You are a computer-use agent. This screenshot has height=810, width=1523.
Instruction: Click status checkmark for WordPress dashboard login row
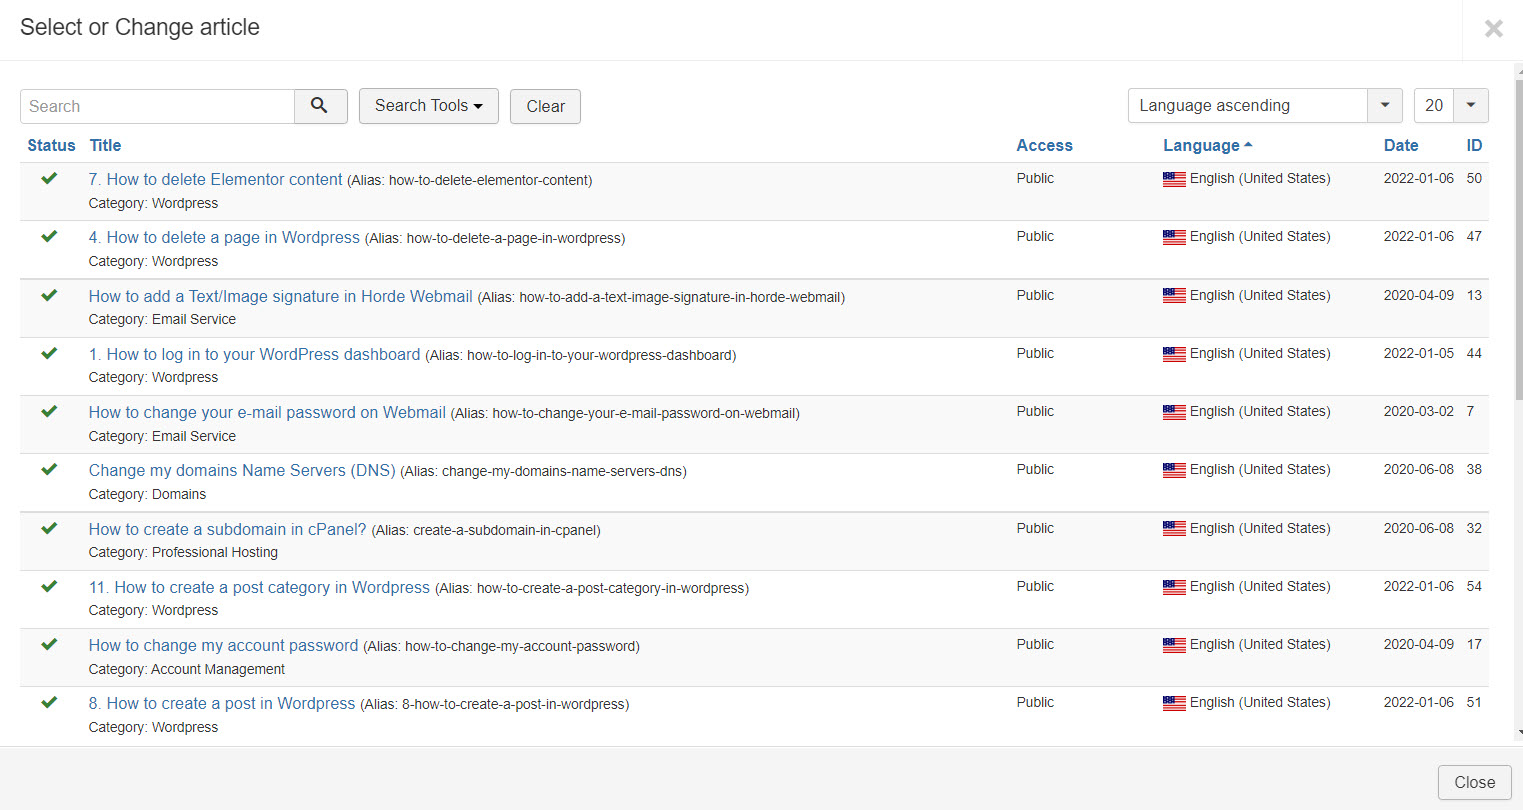pyautogui.click(x=49, y=353)
